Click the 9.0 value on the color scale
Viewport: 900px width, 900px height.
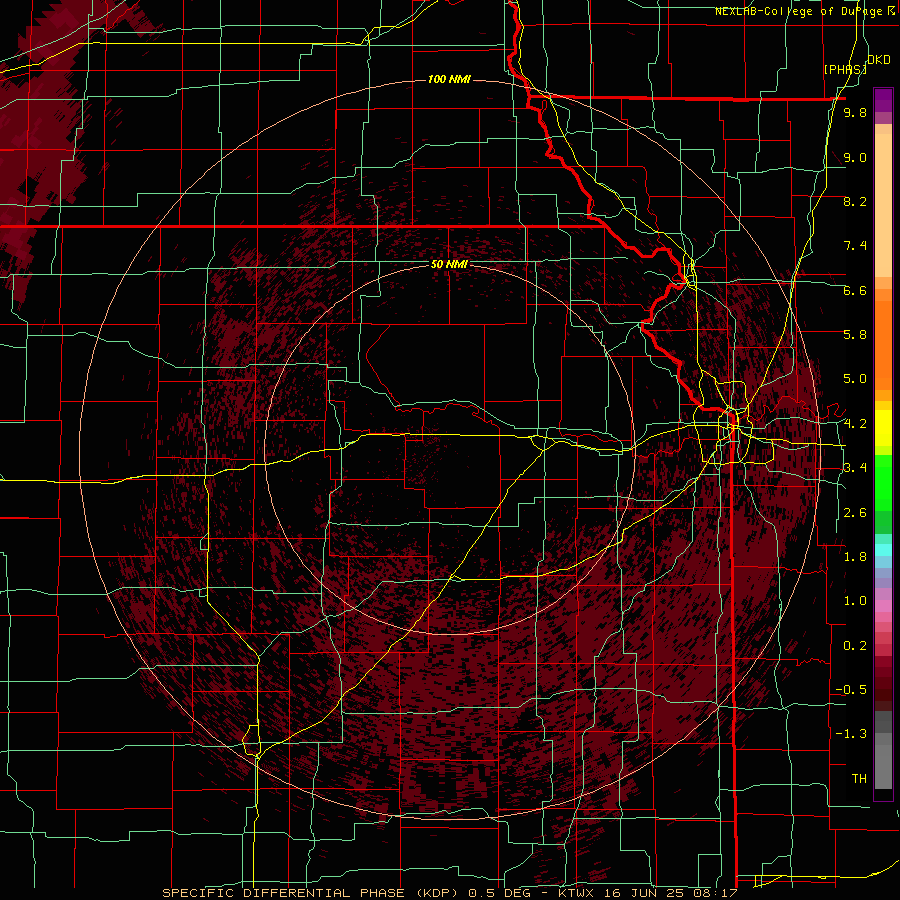tap(855, 157)
